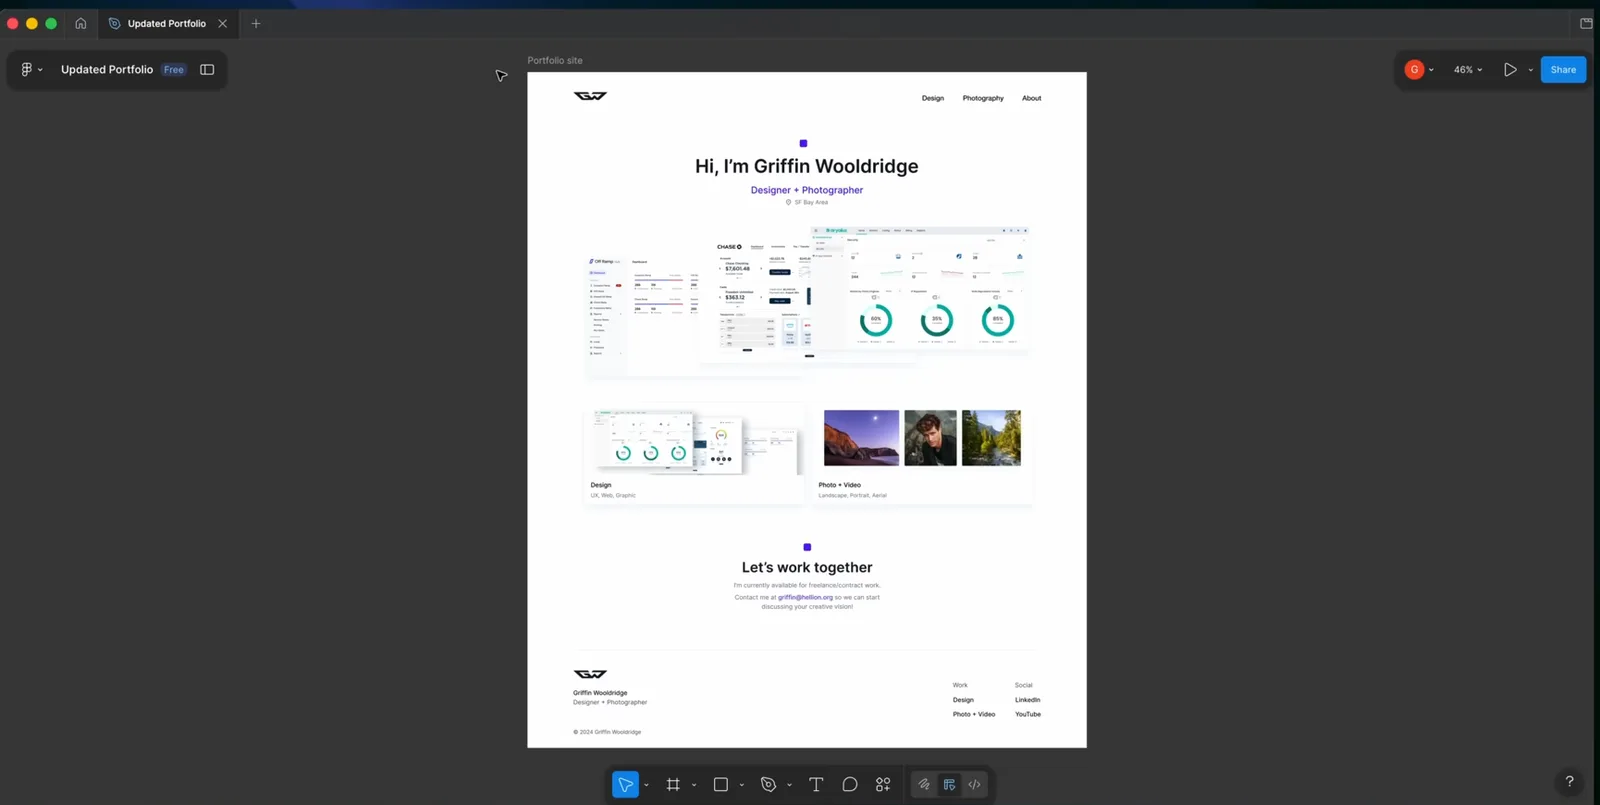Click the LinkedIn footer link
The image size is (1600, 805).
(1027, 700)
